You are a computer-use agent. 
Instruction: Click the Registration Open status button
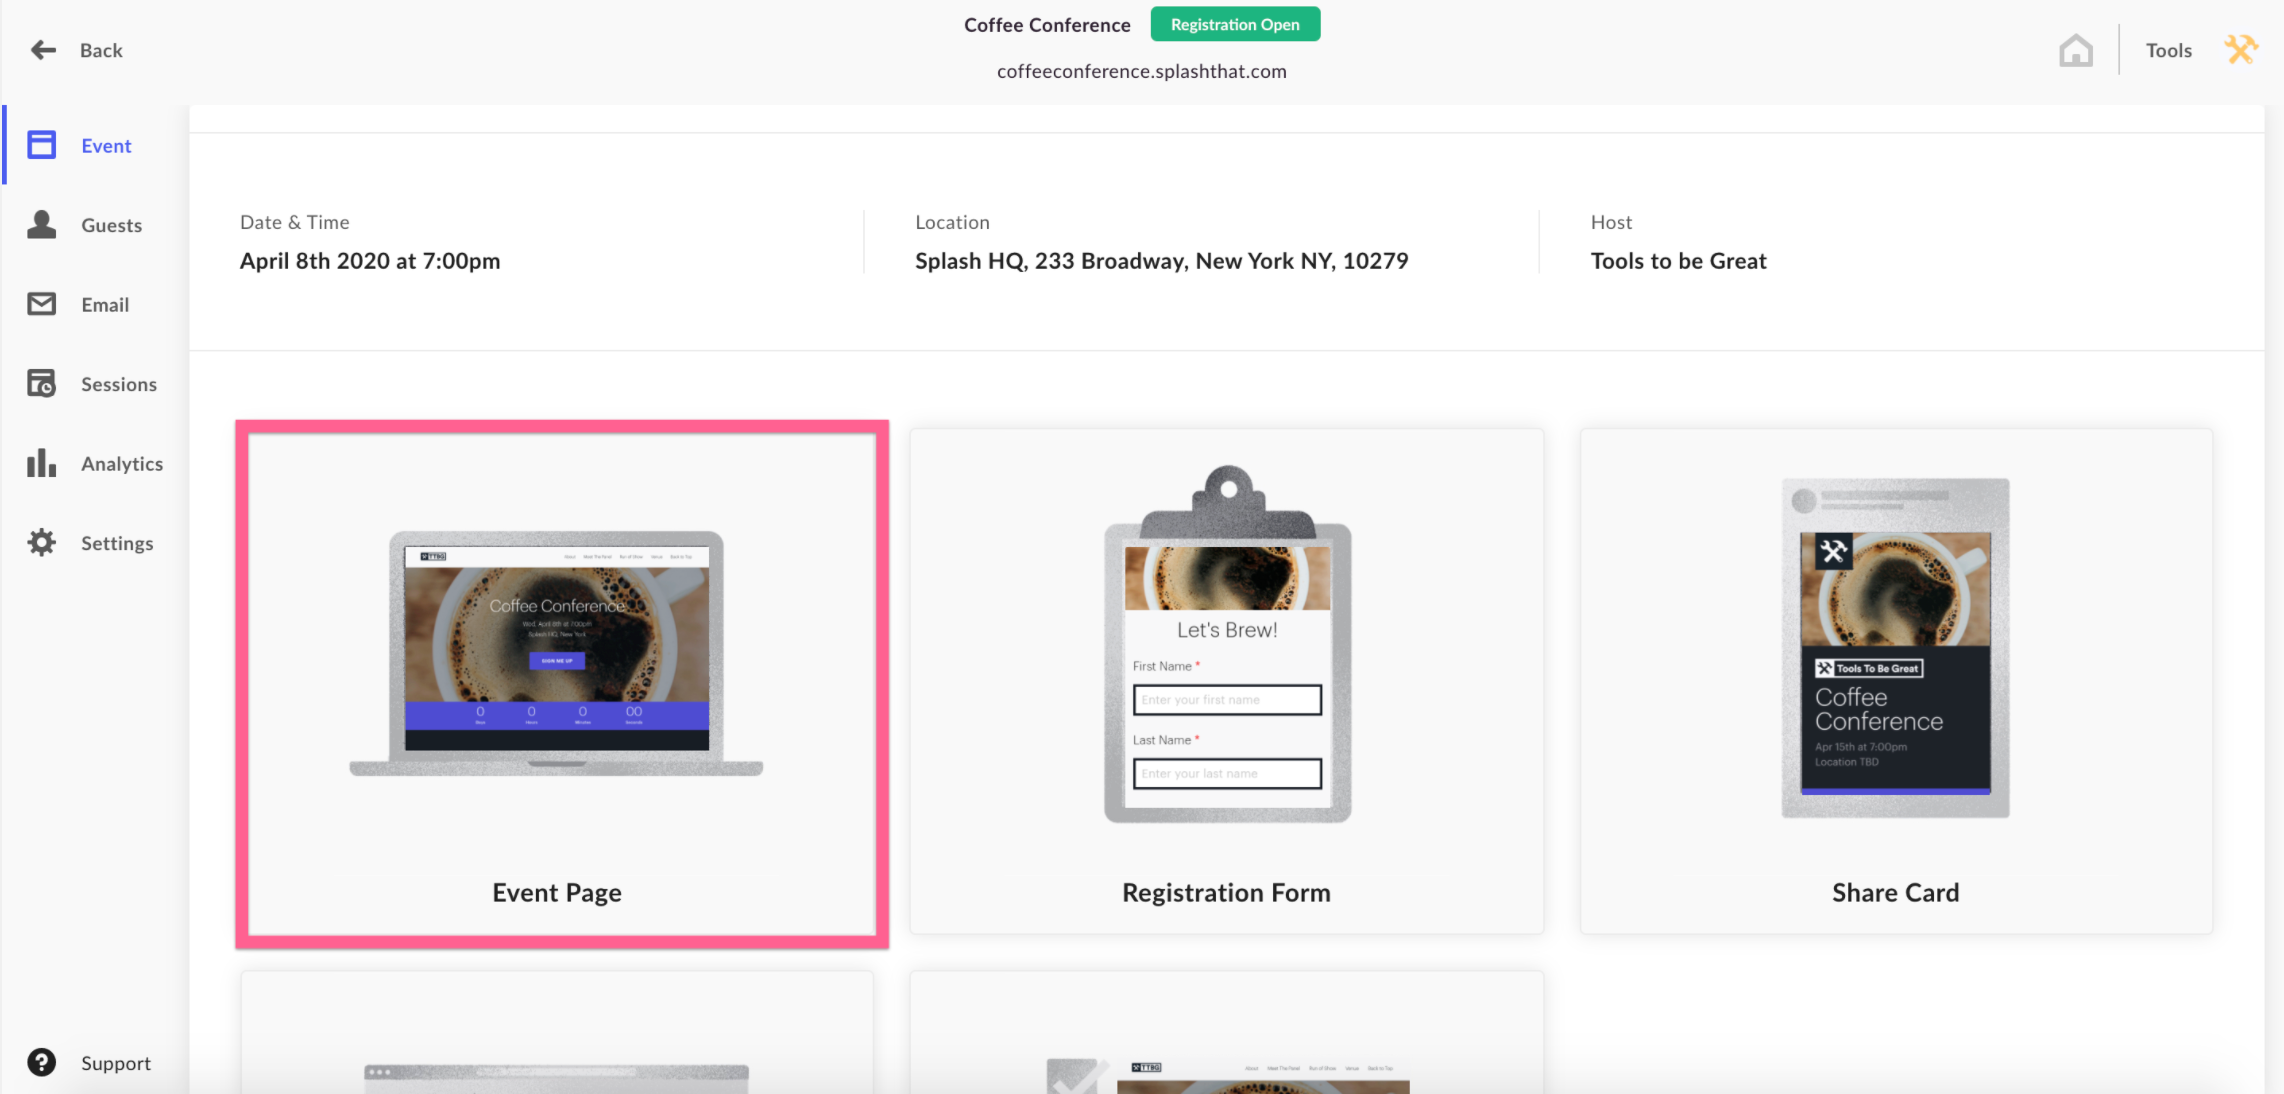tap(1235, 24)
